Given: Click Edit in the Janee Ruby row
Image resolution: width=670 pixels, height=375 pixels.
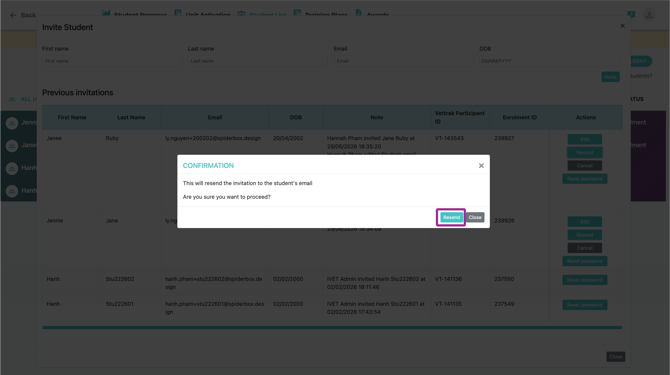Looking at the screenshot, I should click(585, 139).
